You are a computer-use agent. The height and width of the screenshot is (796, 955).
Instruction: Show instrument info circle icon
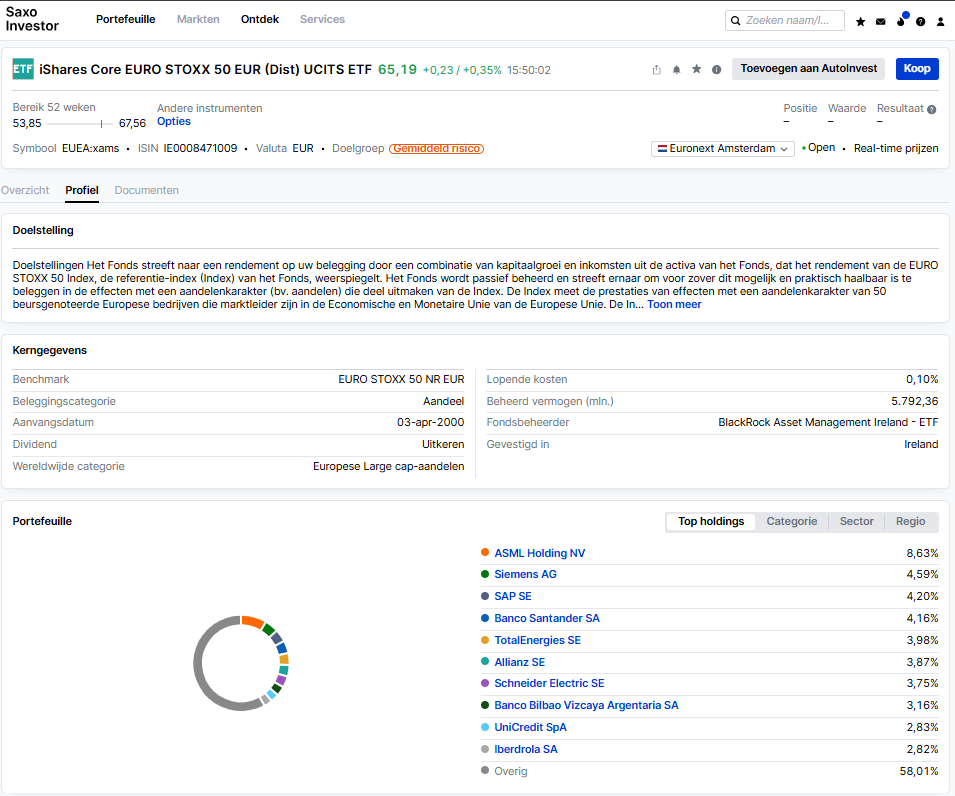(x=717, y=69)
